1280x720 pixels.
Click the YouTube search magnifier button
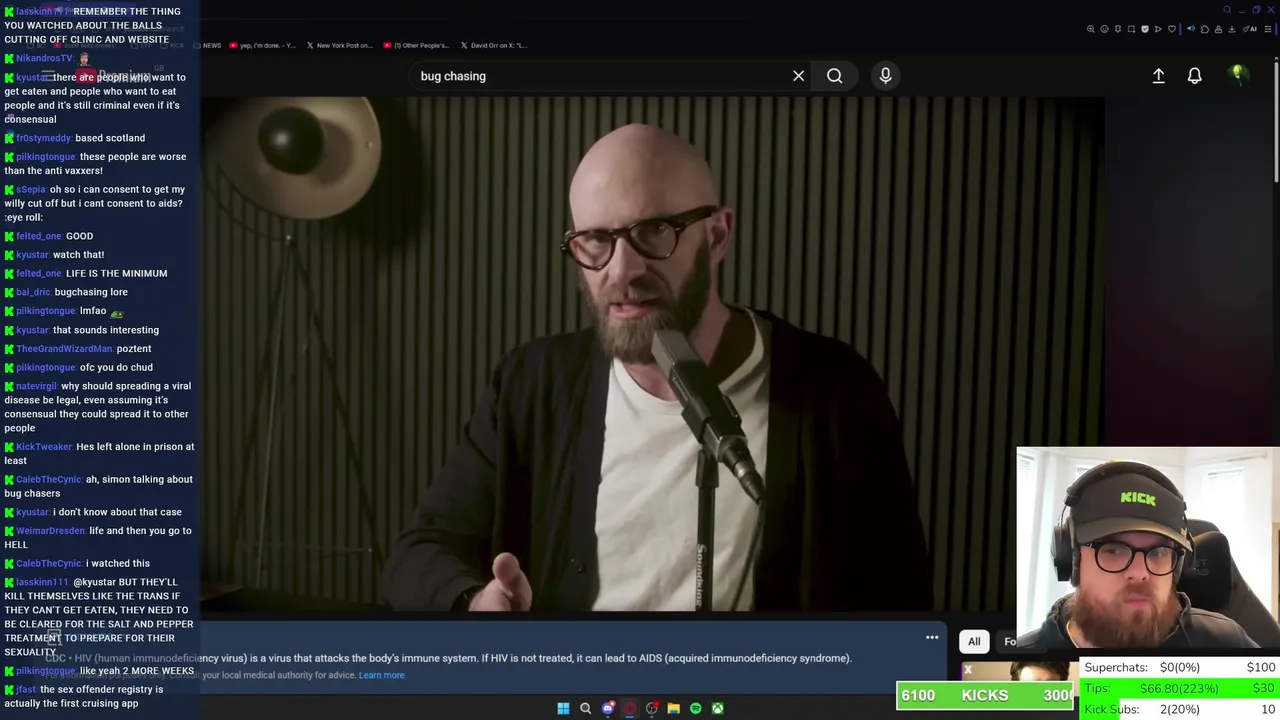(x=834, y=76)
